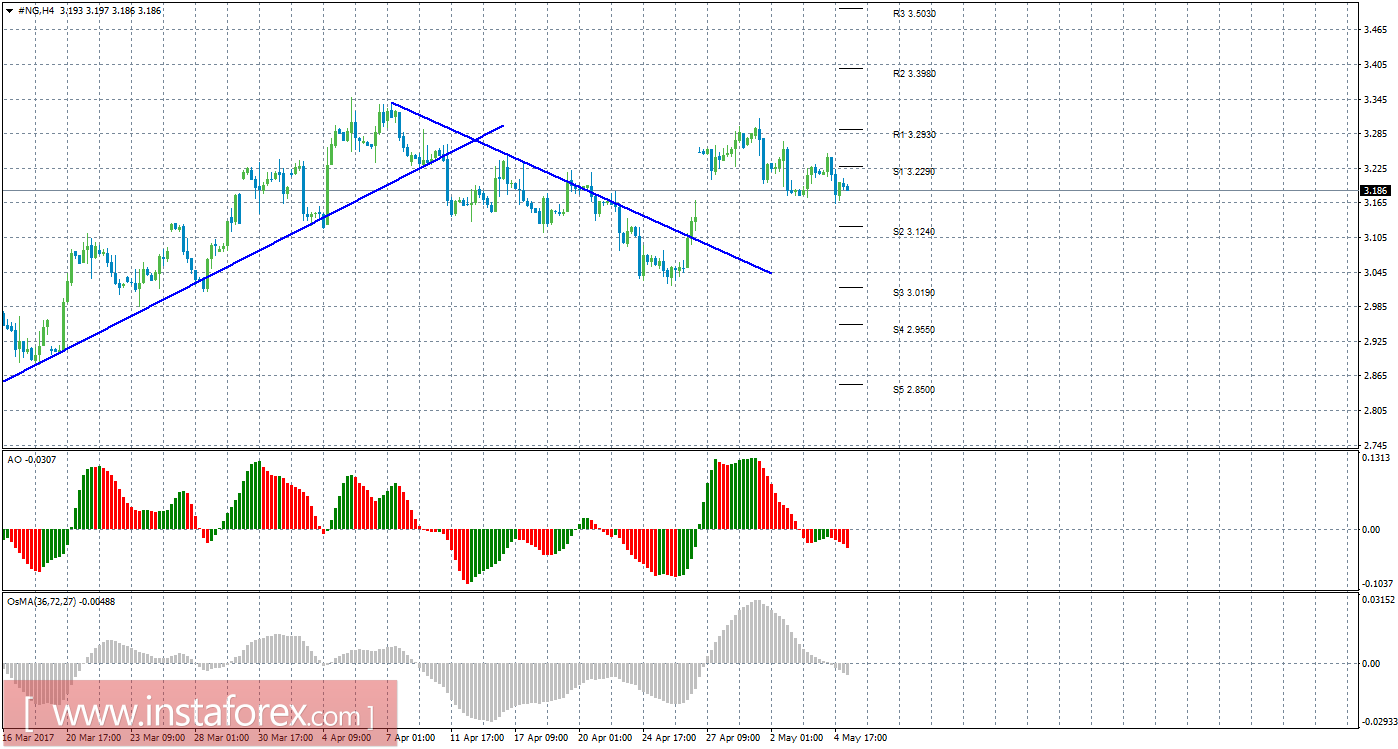Select the 4 May 17:00 time label
This screenshot has height=749, width=1398.
click(x=862, y=738)
